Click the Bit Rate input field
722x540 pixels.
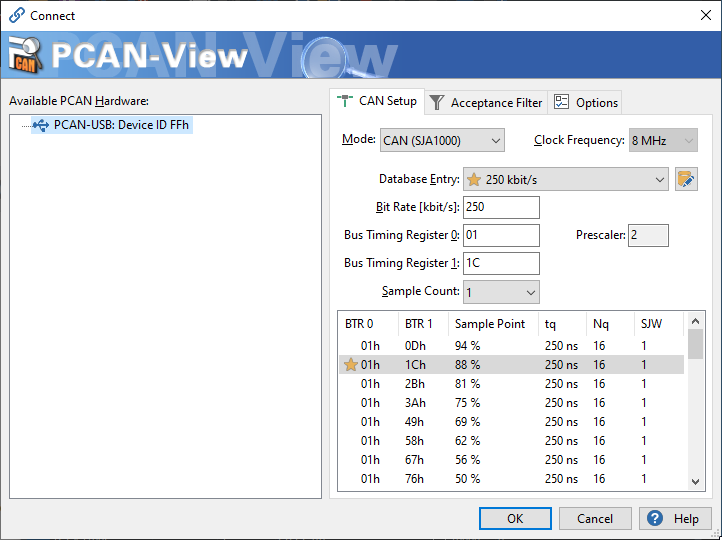coord(501,208)
